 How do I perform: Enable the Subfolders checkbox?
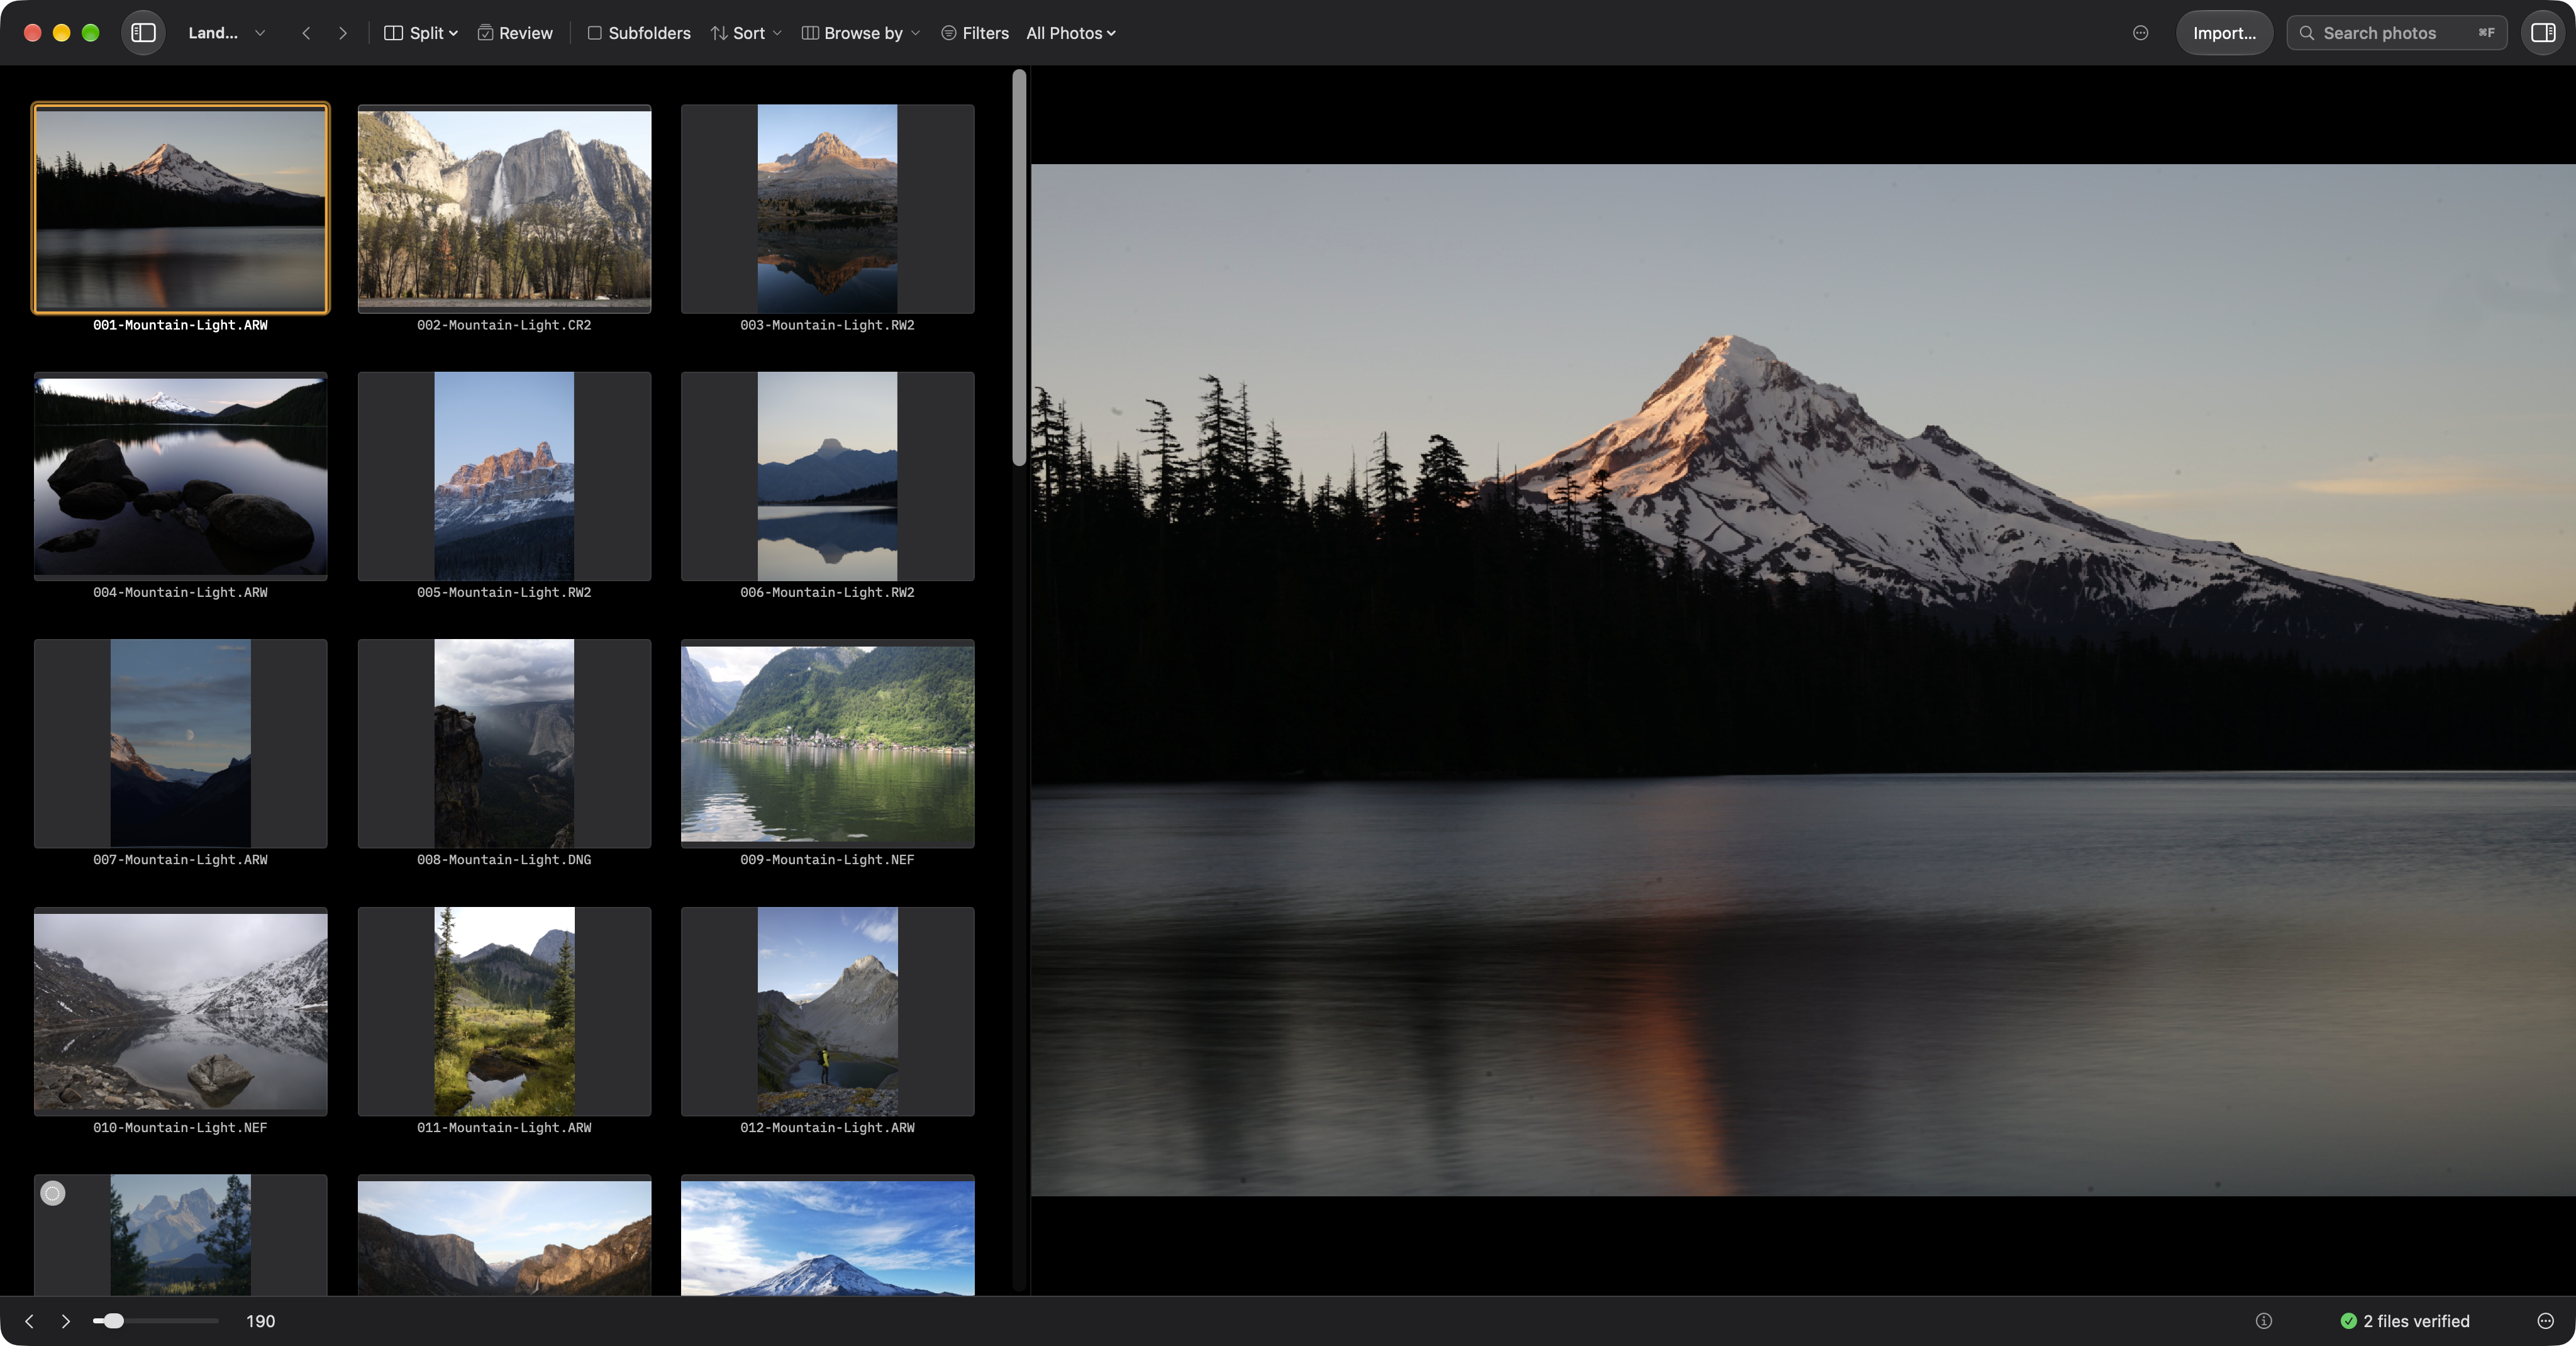[594, 33]
